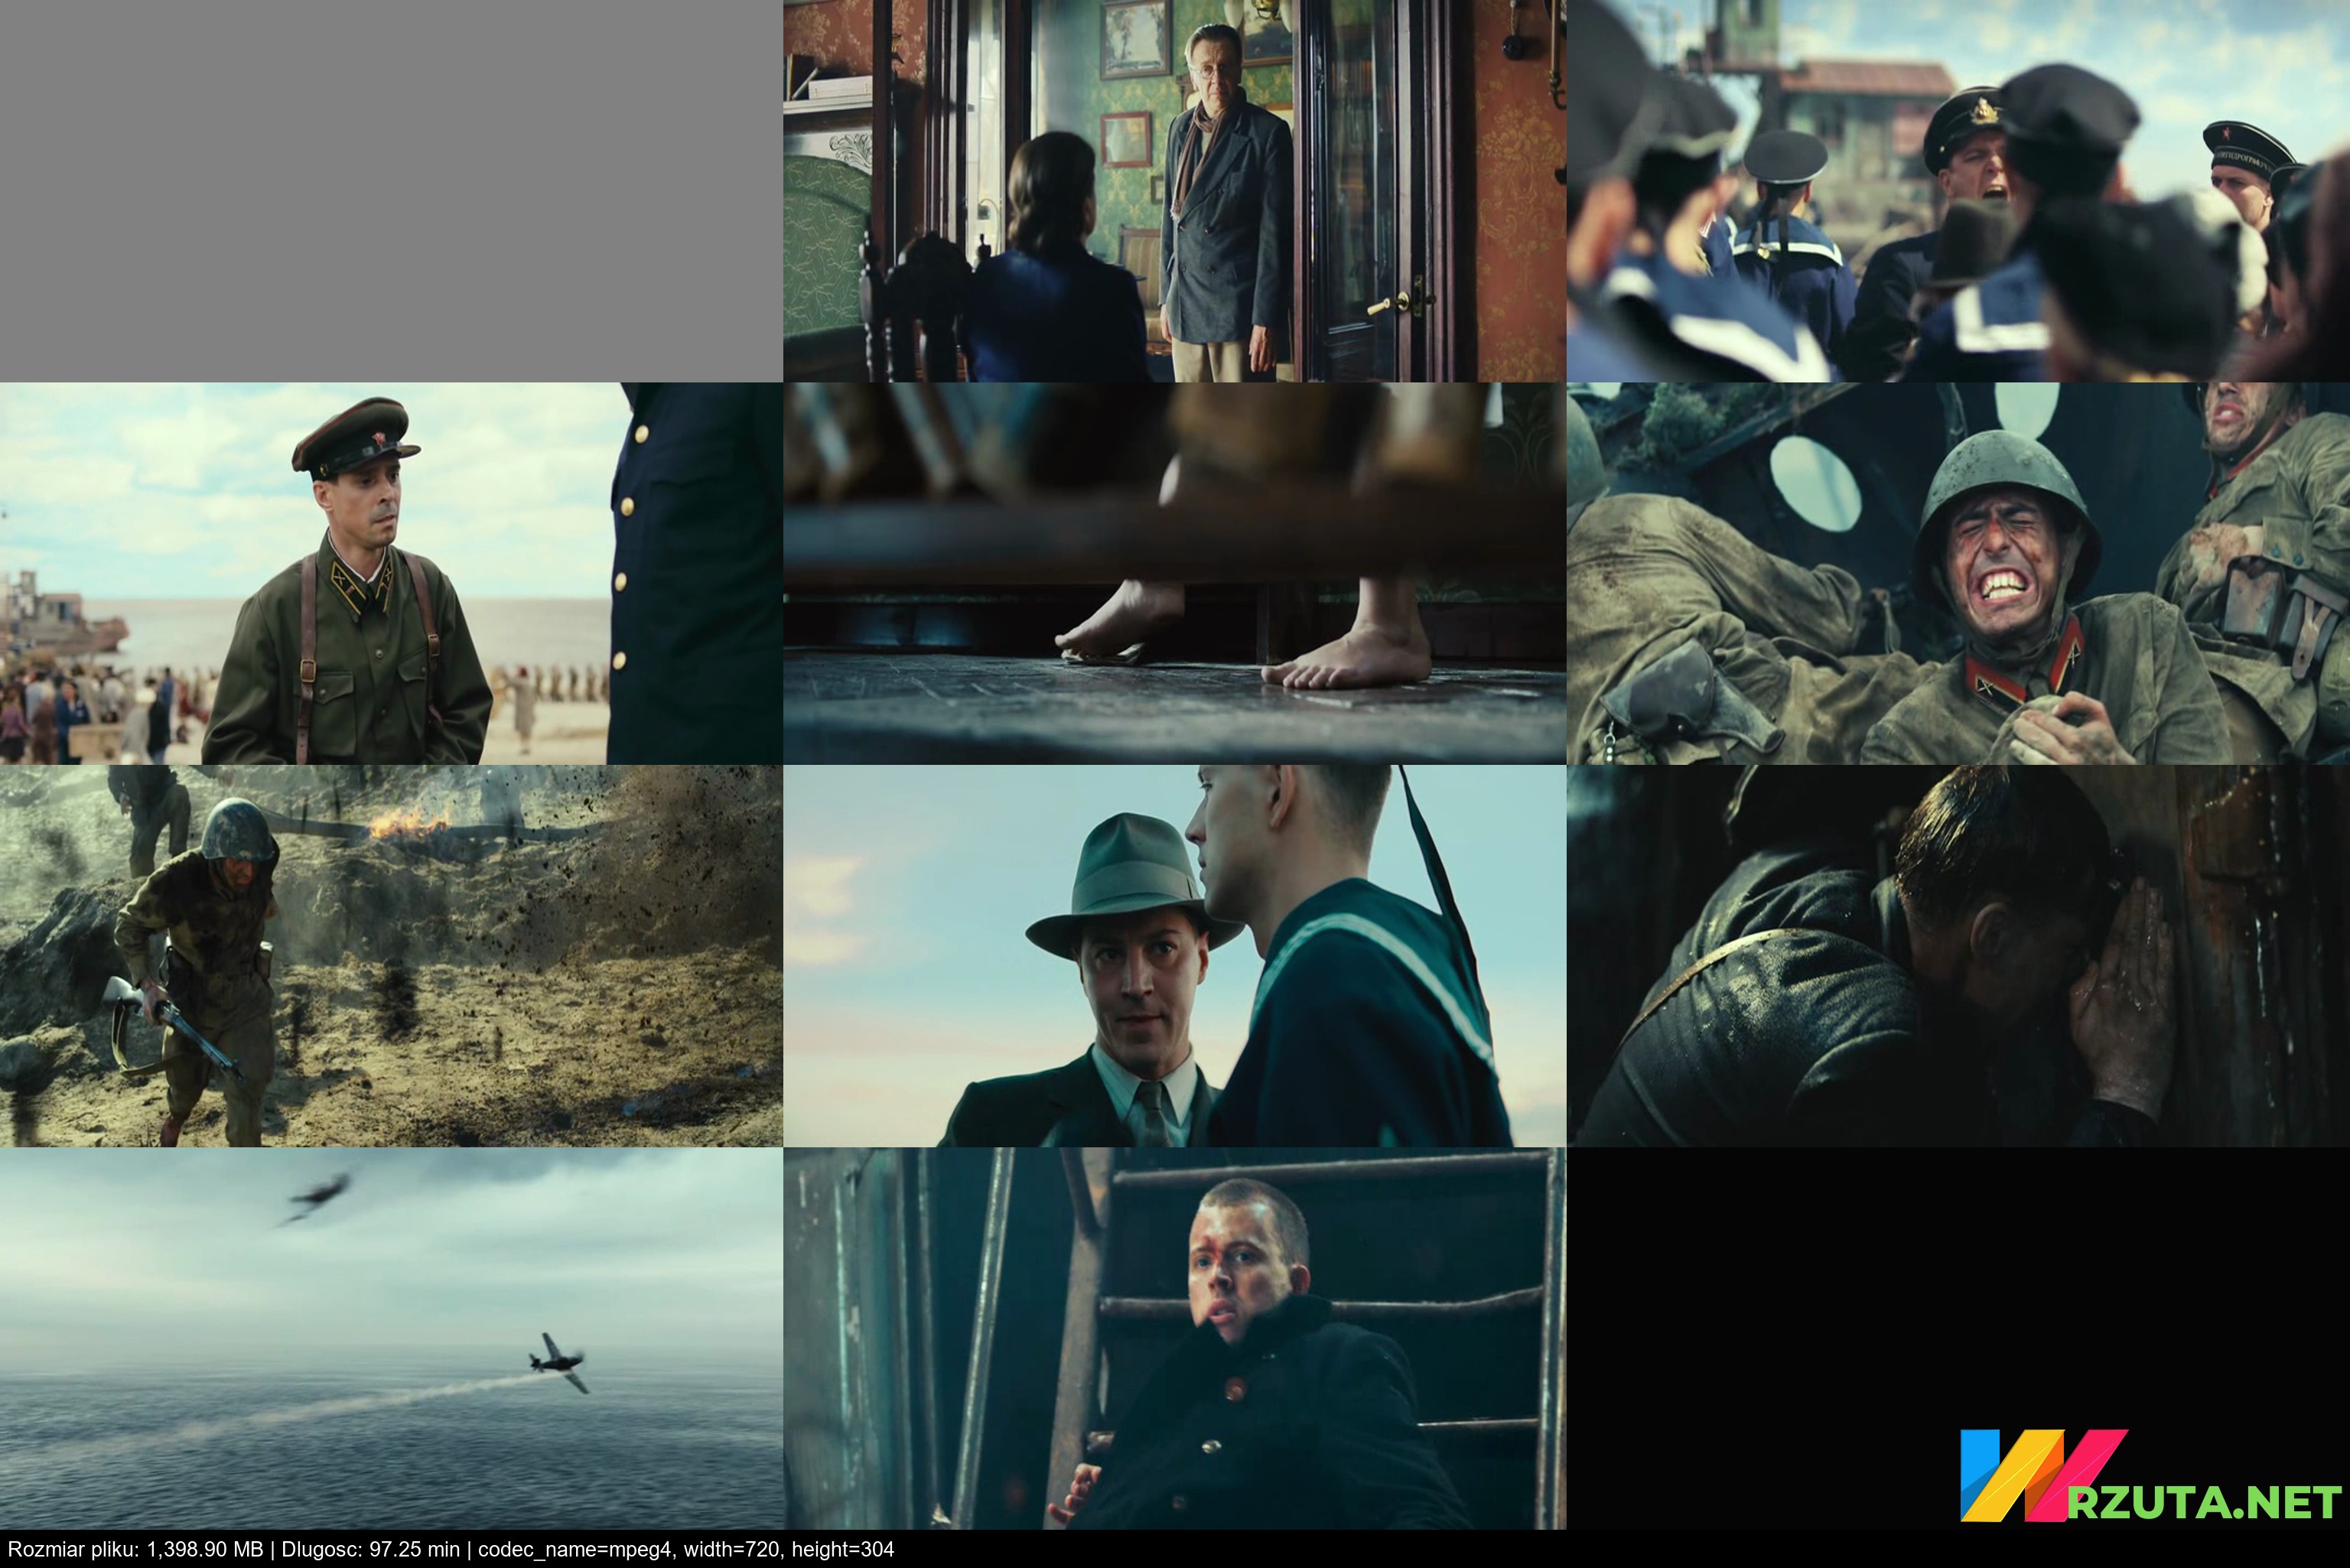
Task: Click the Dlugosc 97.25 min duration text
Action: pos(370,1549)
